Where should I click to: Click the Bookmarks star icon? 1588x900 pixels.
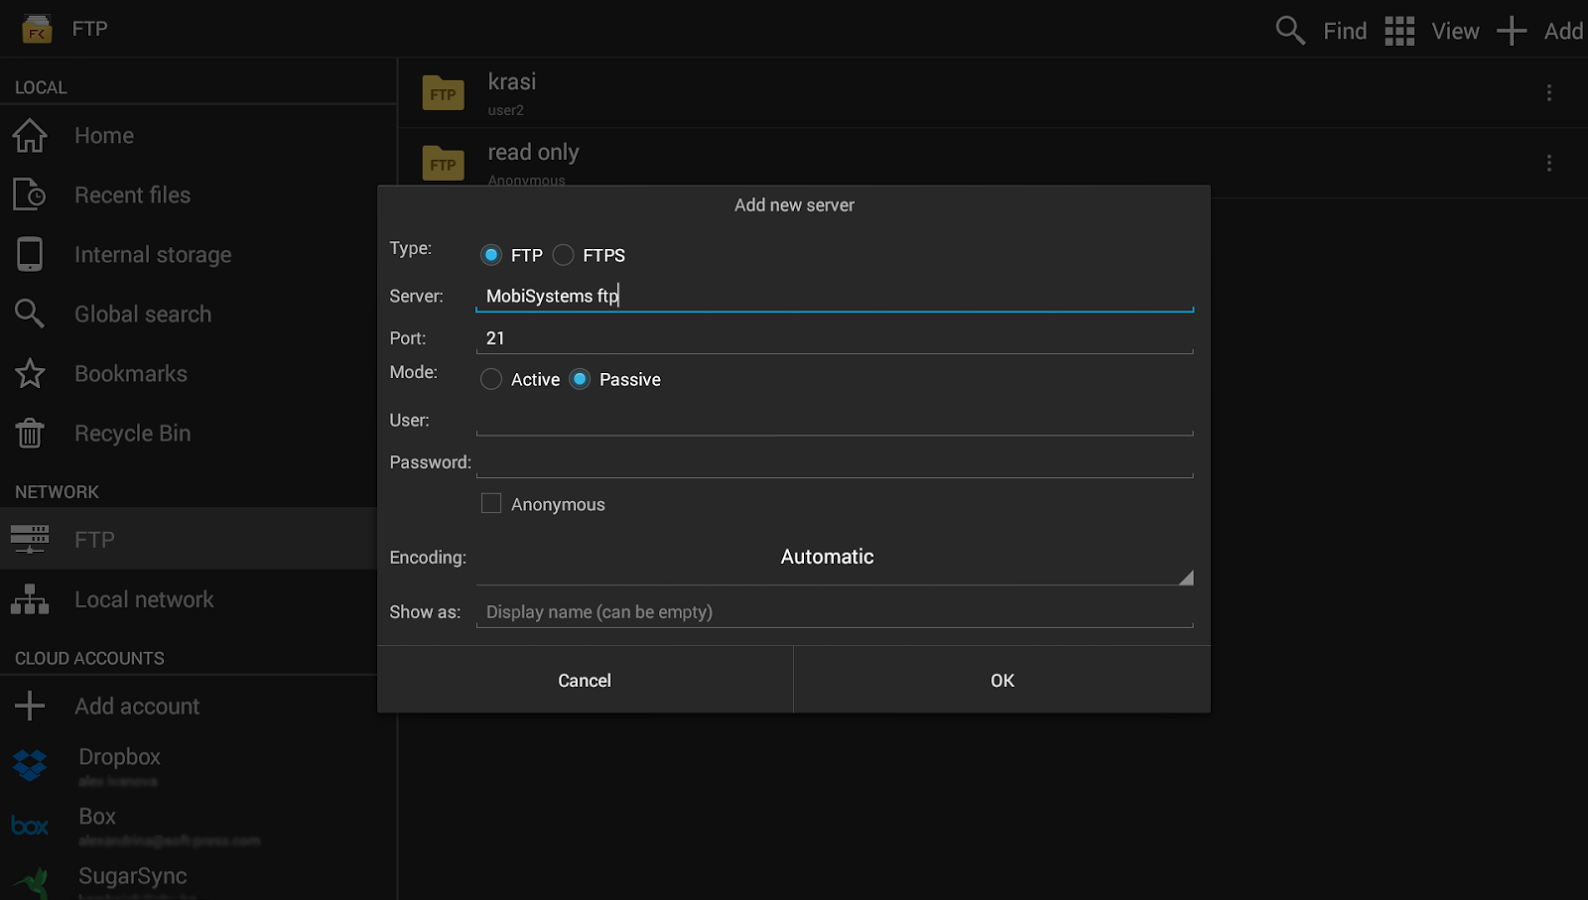click(x=30, y=373)
